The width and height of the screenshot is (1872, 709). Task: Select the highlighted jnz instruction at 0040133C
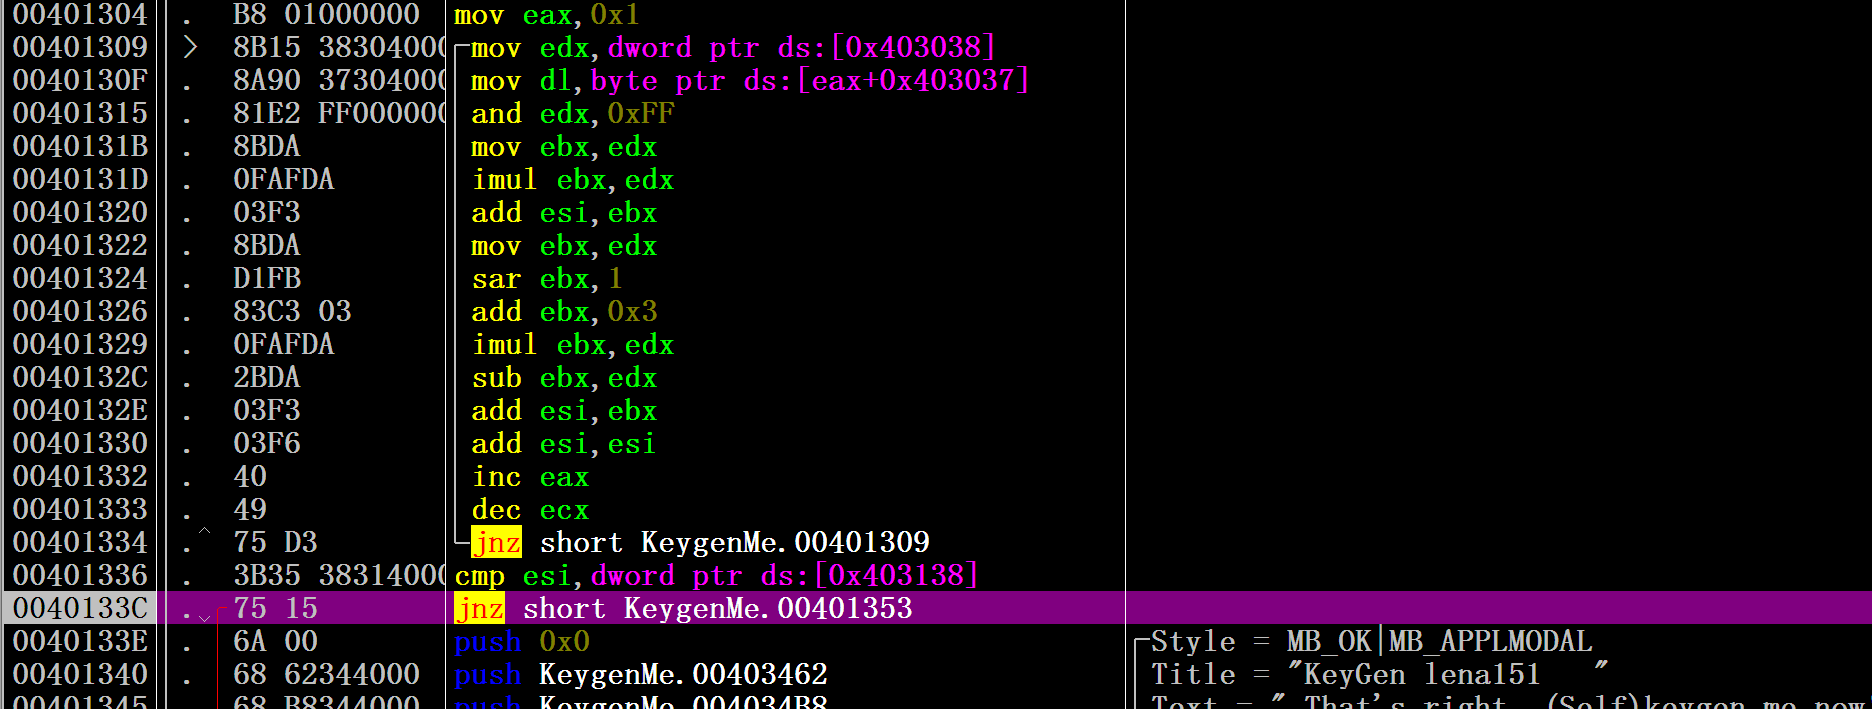pos(683,608)
